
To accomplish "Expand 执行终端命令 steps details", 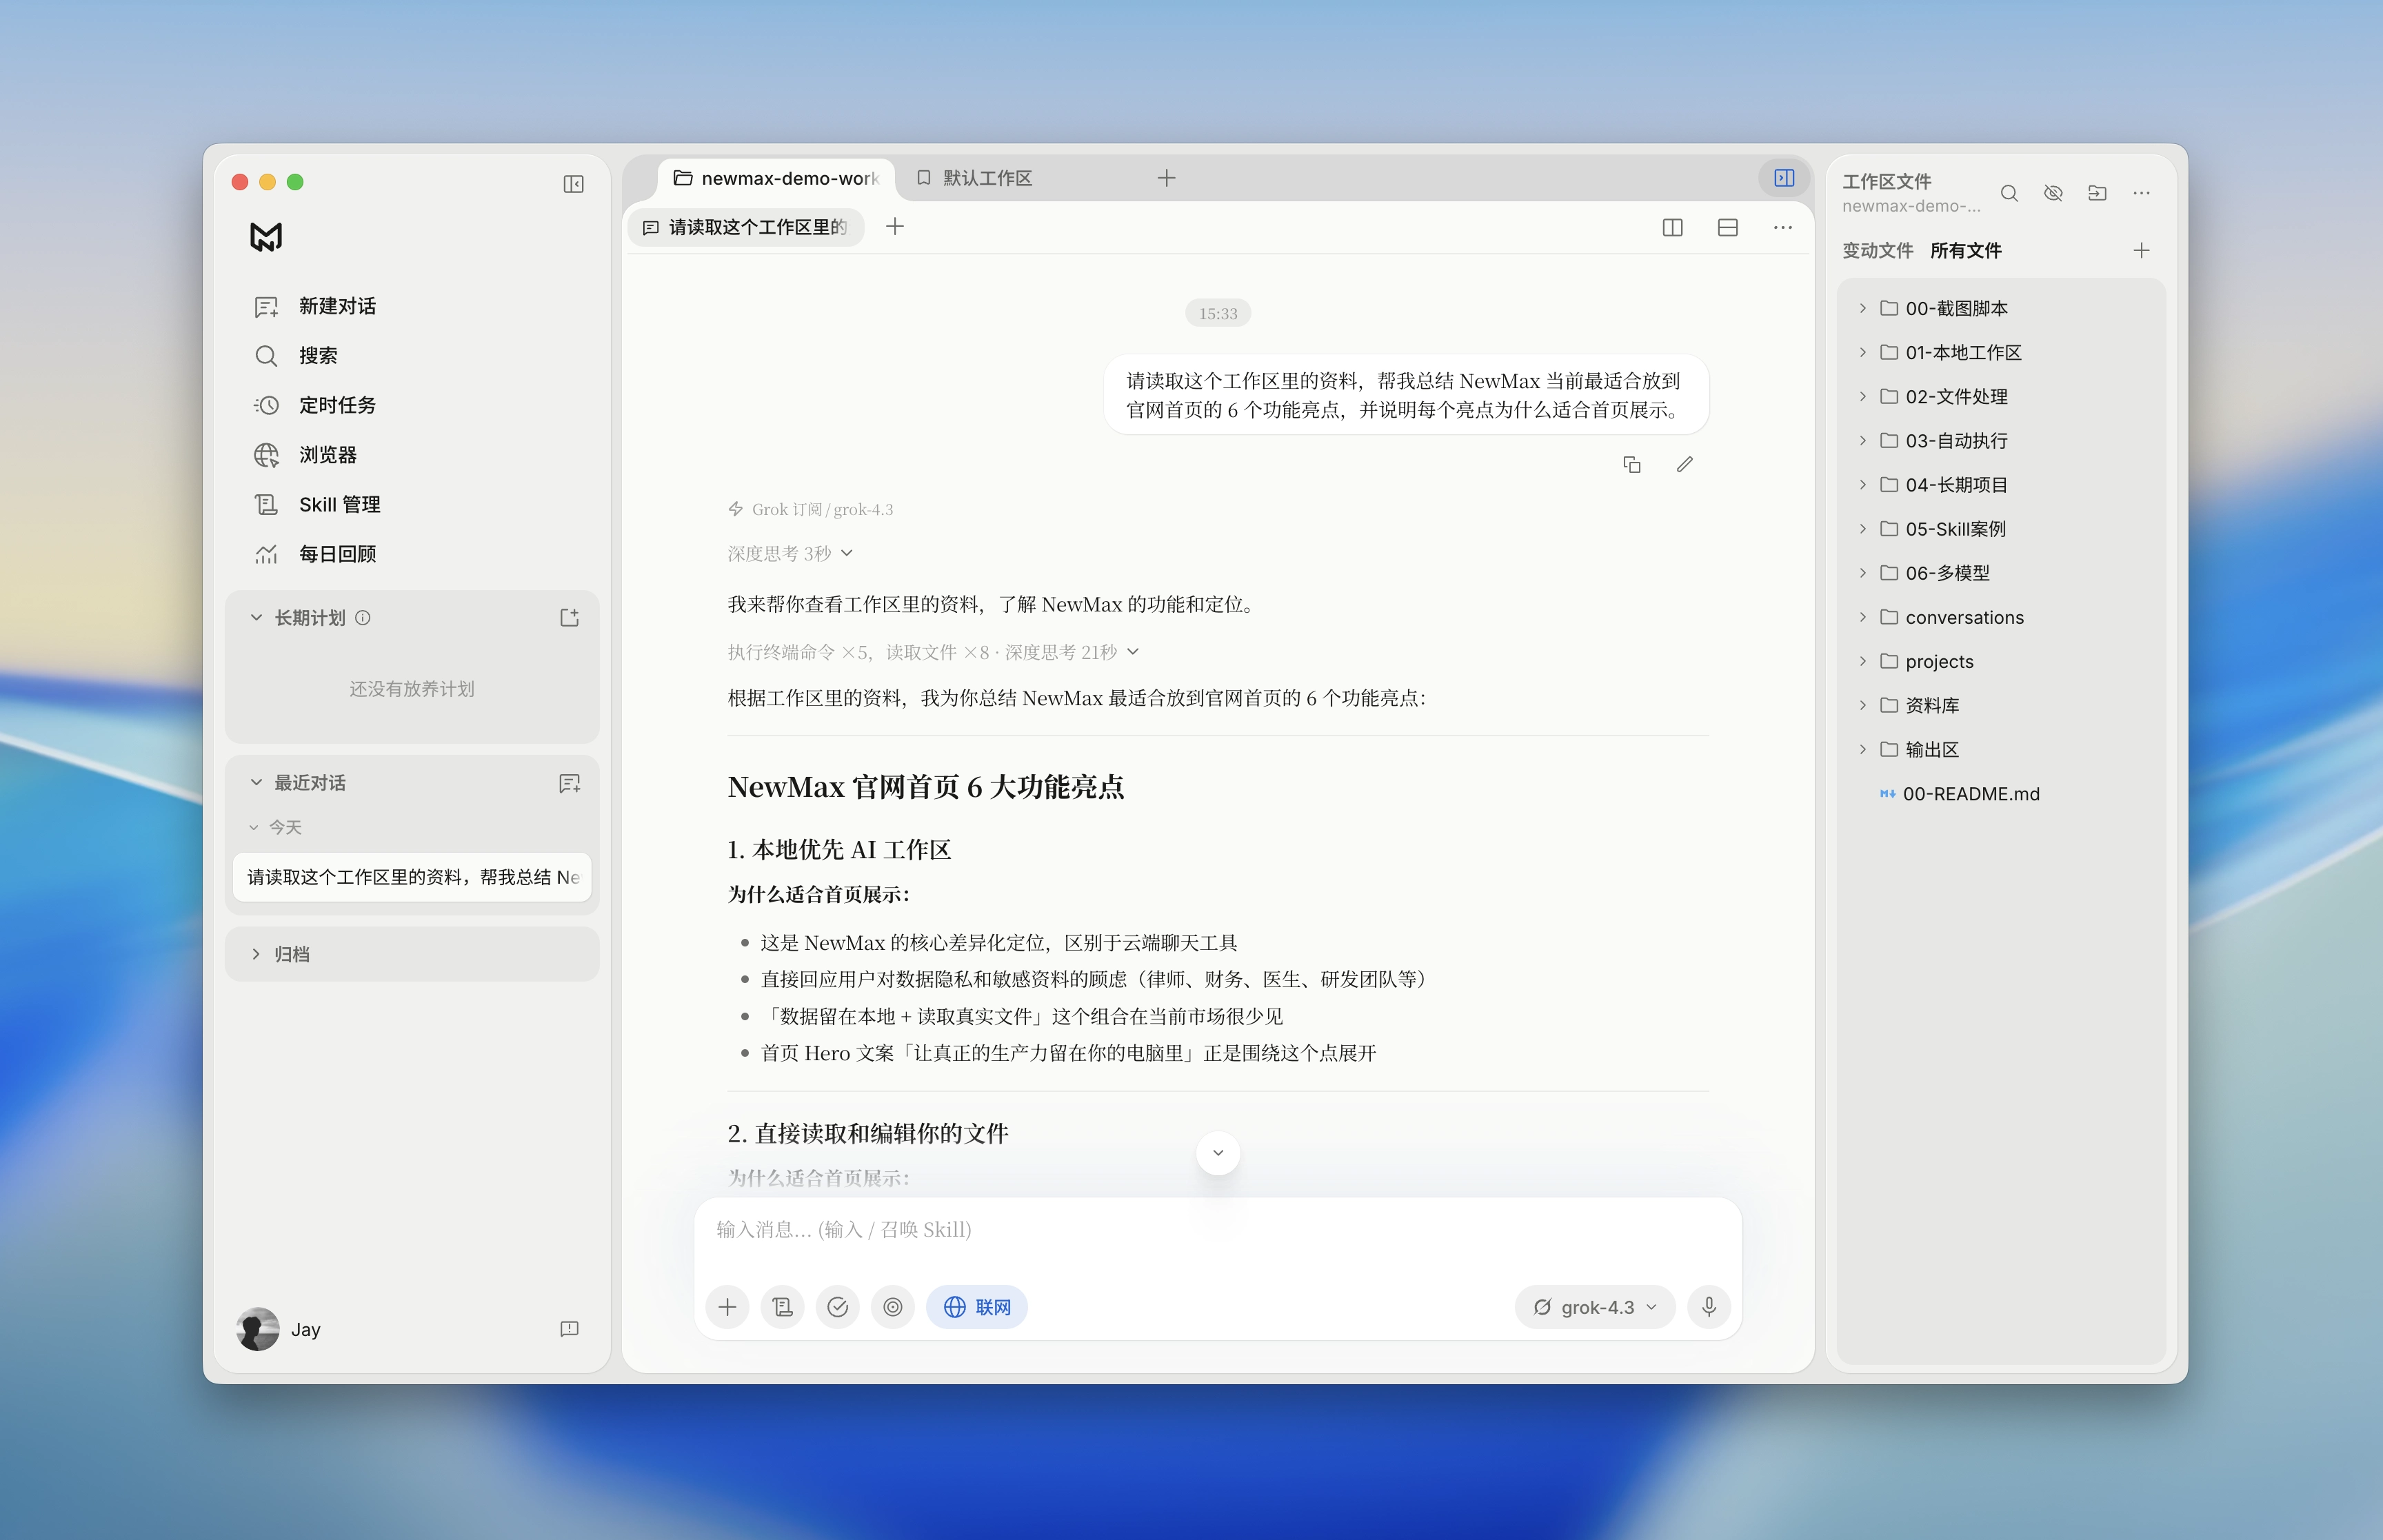I will pyautogui.click(x=933, y=652).
